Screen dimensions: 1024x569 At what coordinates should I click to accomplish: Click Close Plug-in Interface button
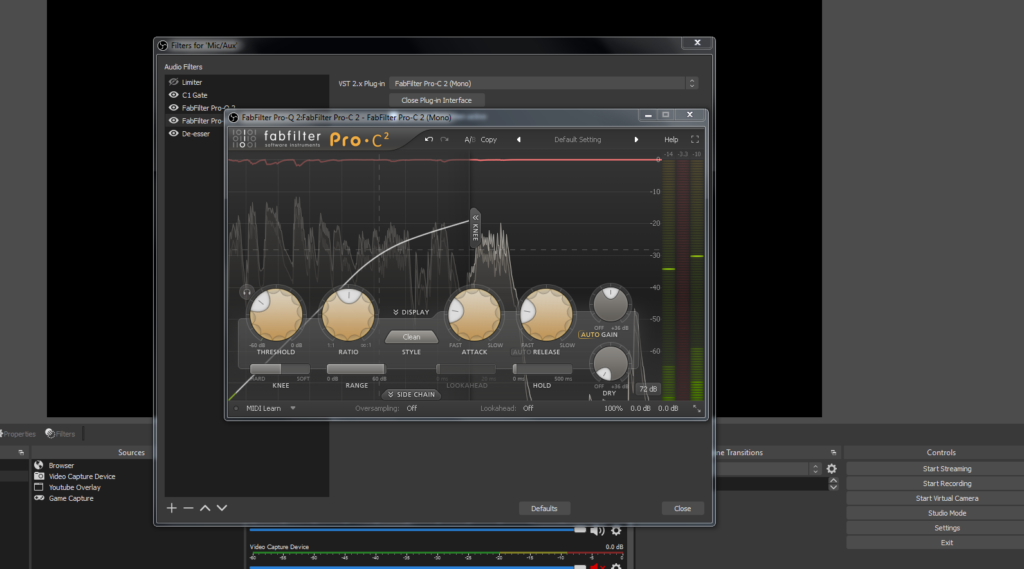pyautogui.click(x=436, y=100)
